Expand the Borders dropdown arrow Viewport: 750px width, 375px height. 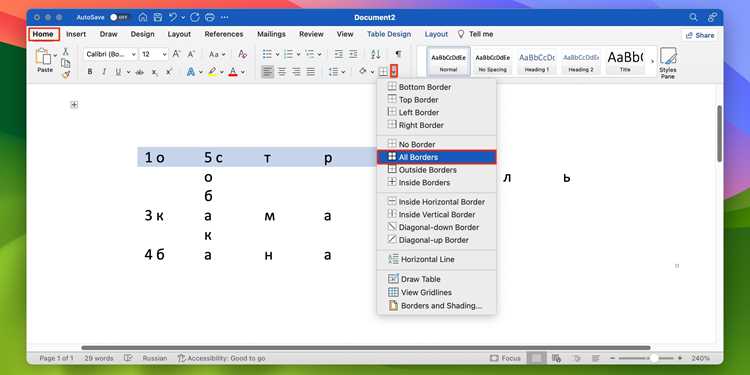click(394, 72)
